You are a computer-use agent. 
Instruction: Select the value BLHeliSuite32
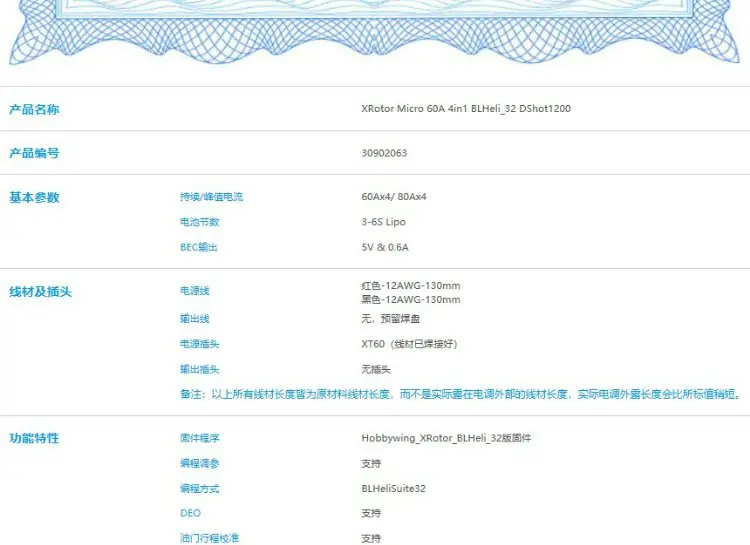pos(393,489)
